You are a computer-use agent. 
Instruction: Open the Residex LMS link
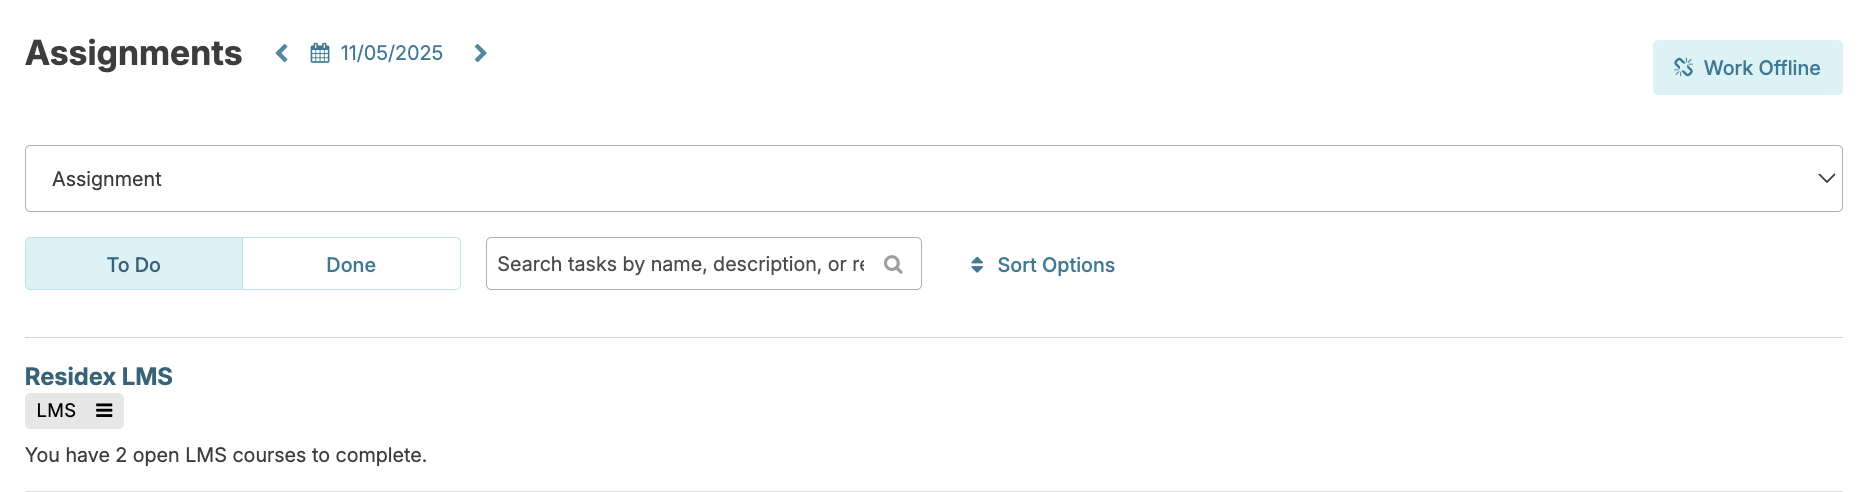coord(99,377)
